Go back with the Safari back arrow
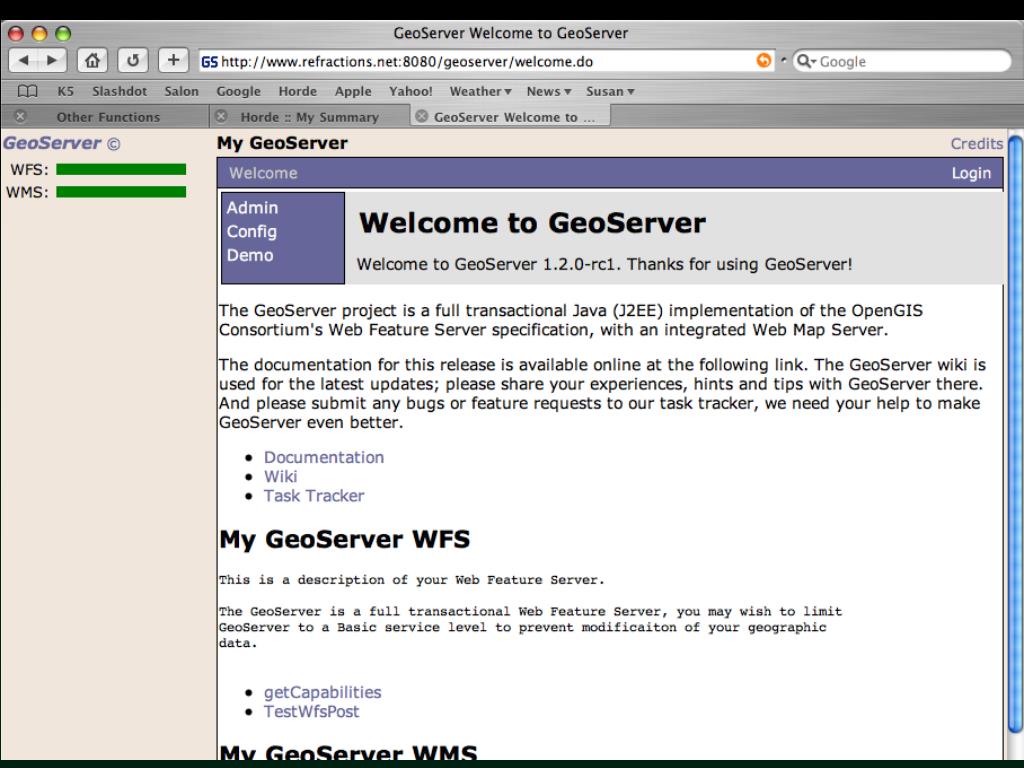The height and width of the screenshot is (768, 1024). tap(24, 61)
